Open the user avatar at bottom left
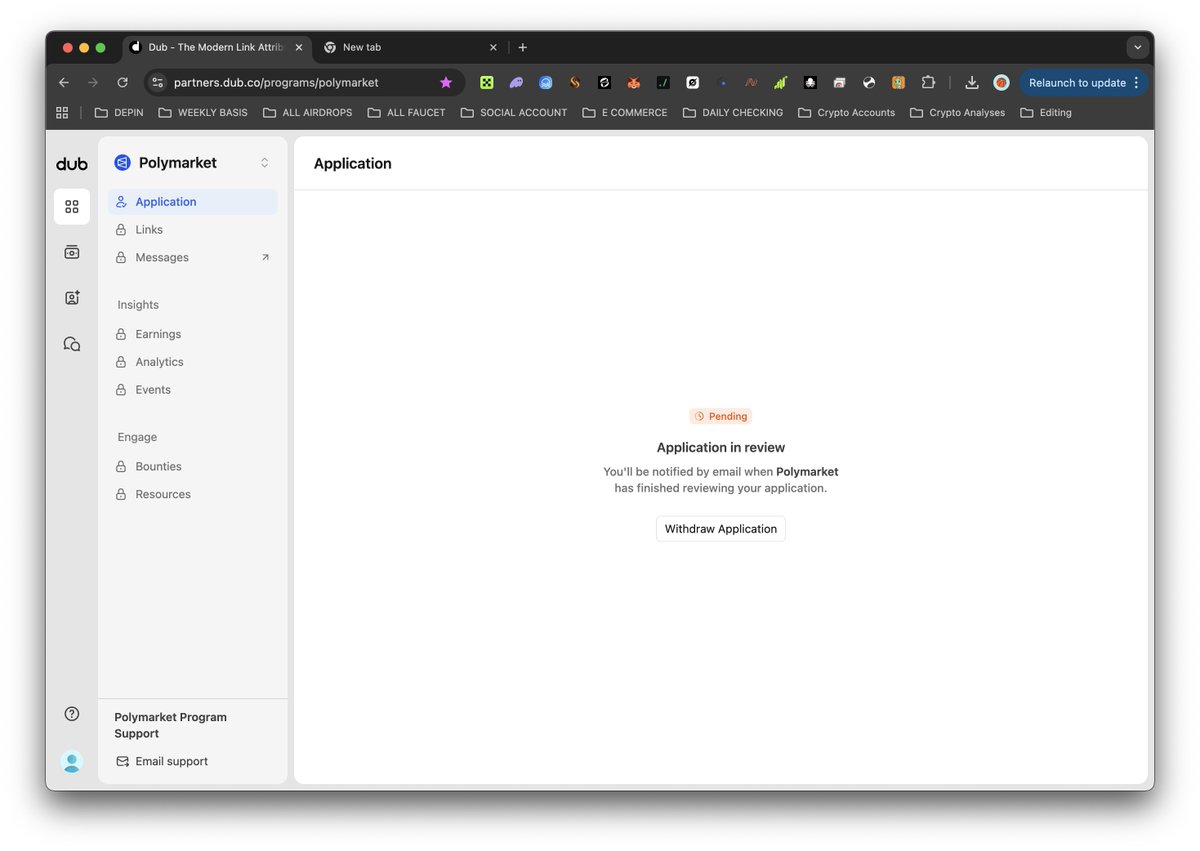The image size is (1200, 851). 72,762
